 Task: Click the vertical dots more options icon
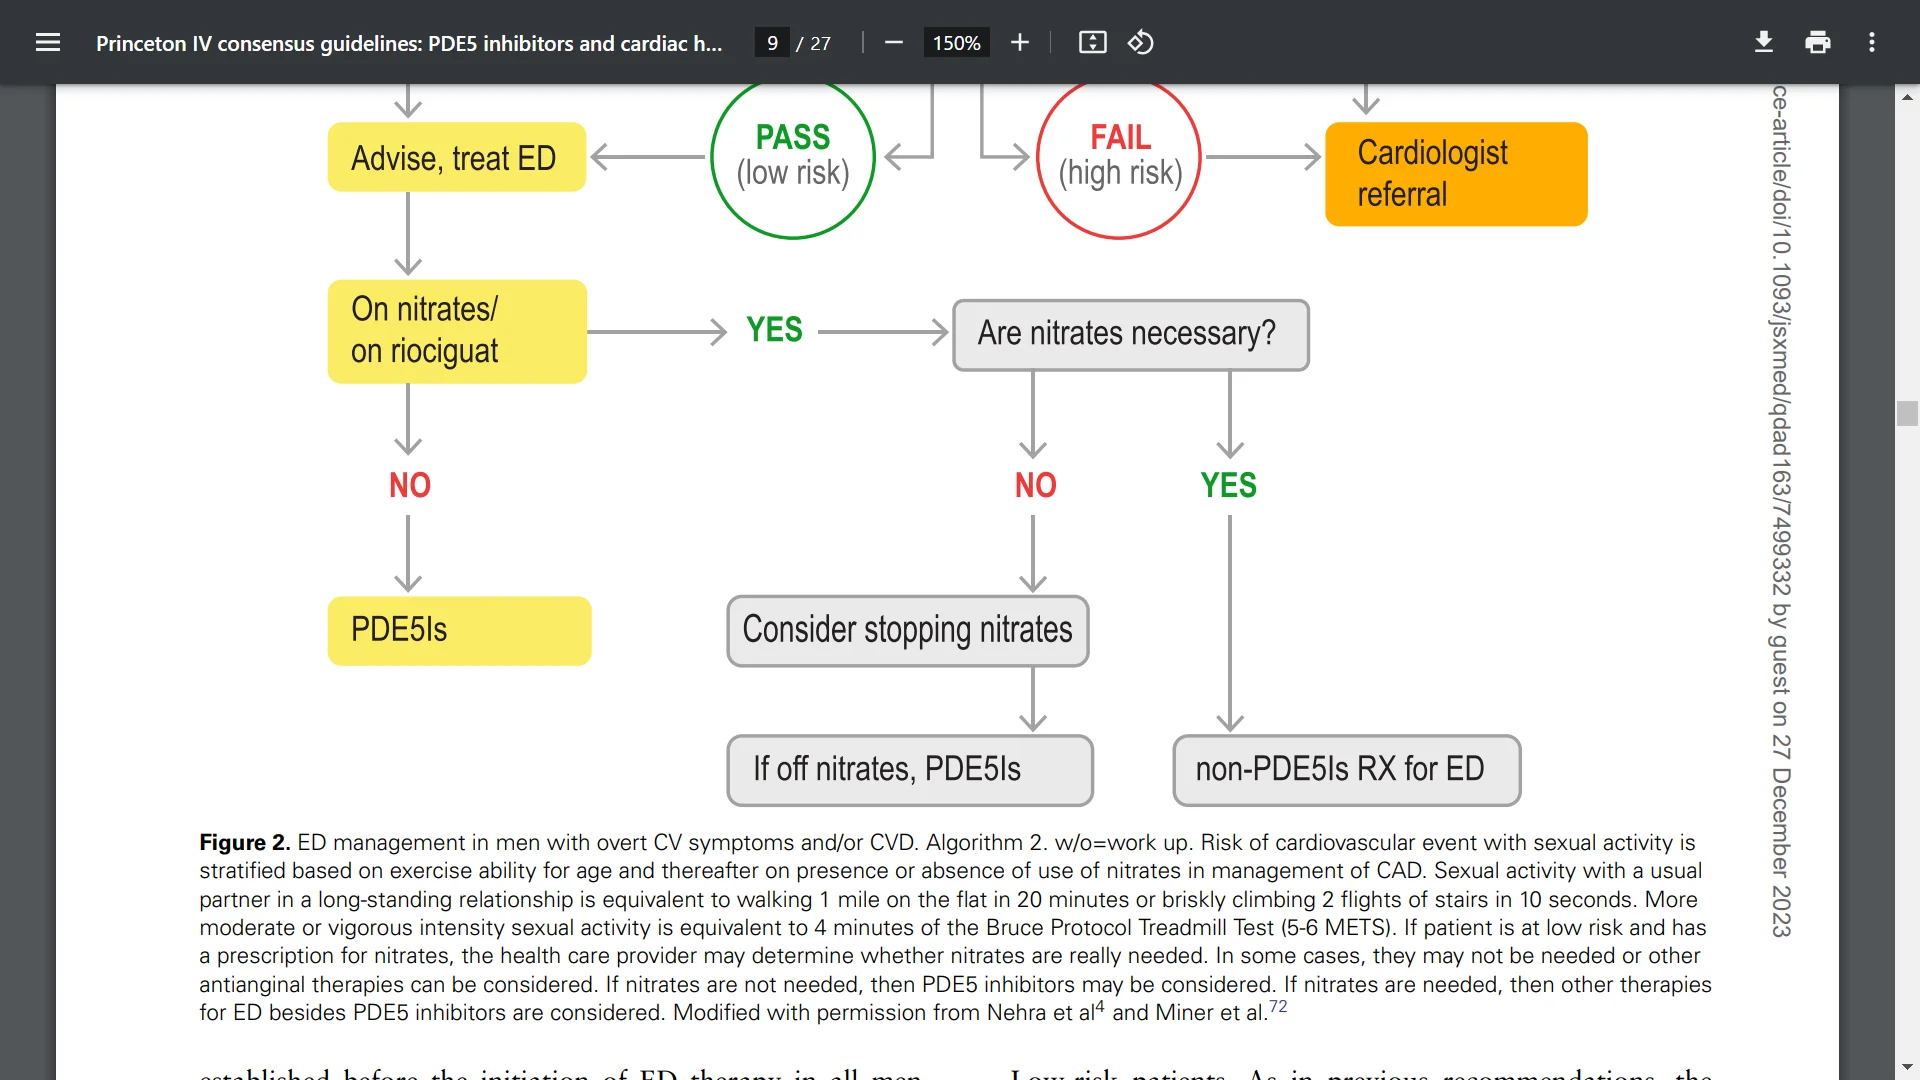pos(1871,42)
